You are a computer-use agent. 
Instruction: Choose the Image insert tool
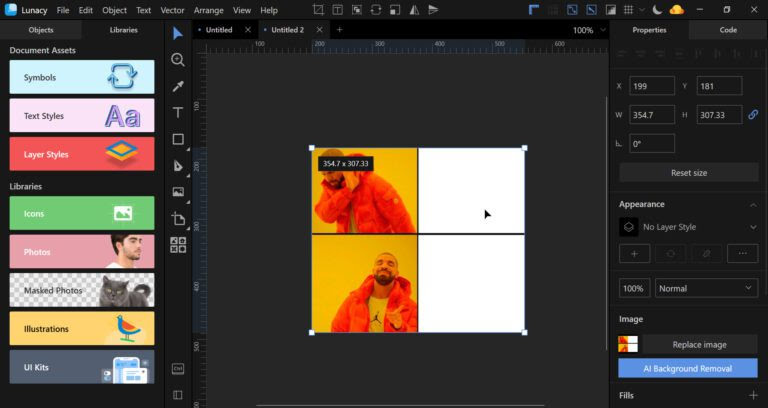[178, 192]
